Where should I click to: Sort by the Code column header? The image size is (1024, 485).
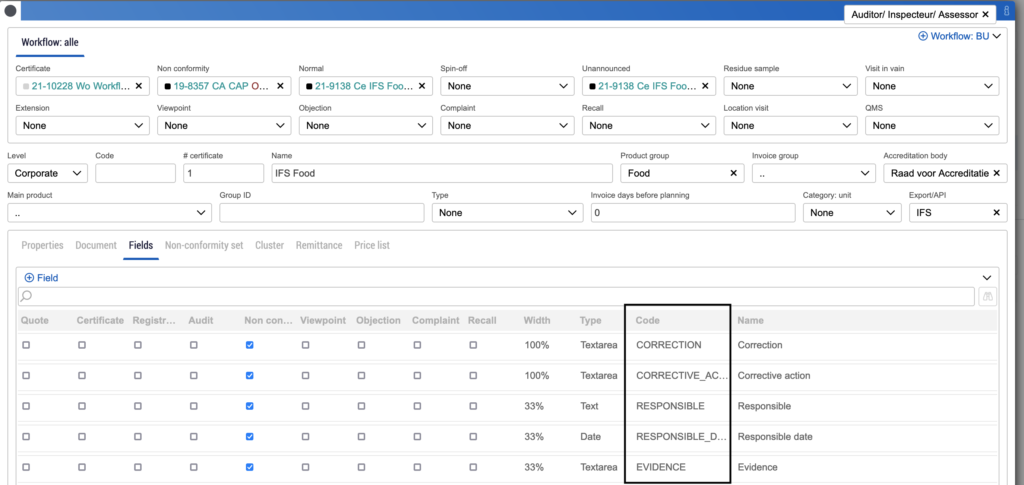(x=648, y=321)
